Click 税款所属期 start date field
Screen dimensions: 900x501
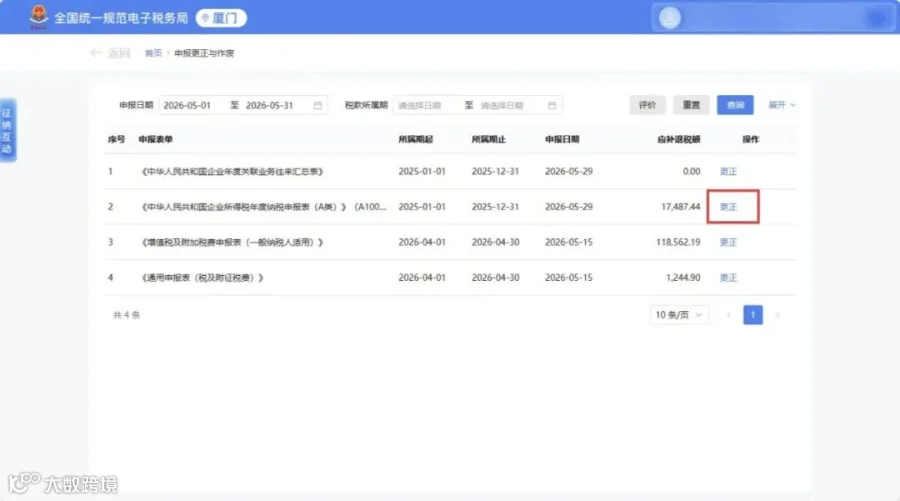420,106
